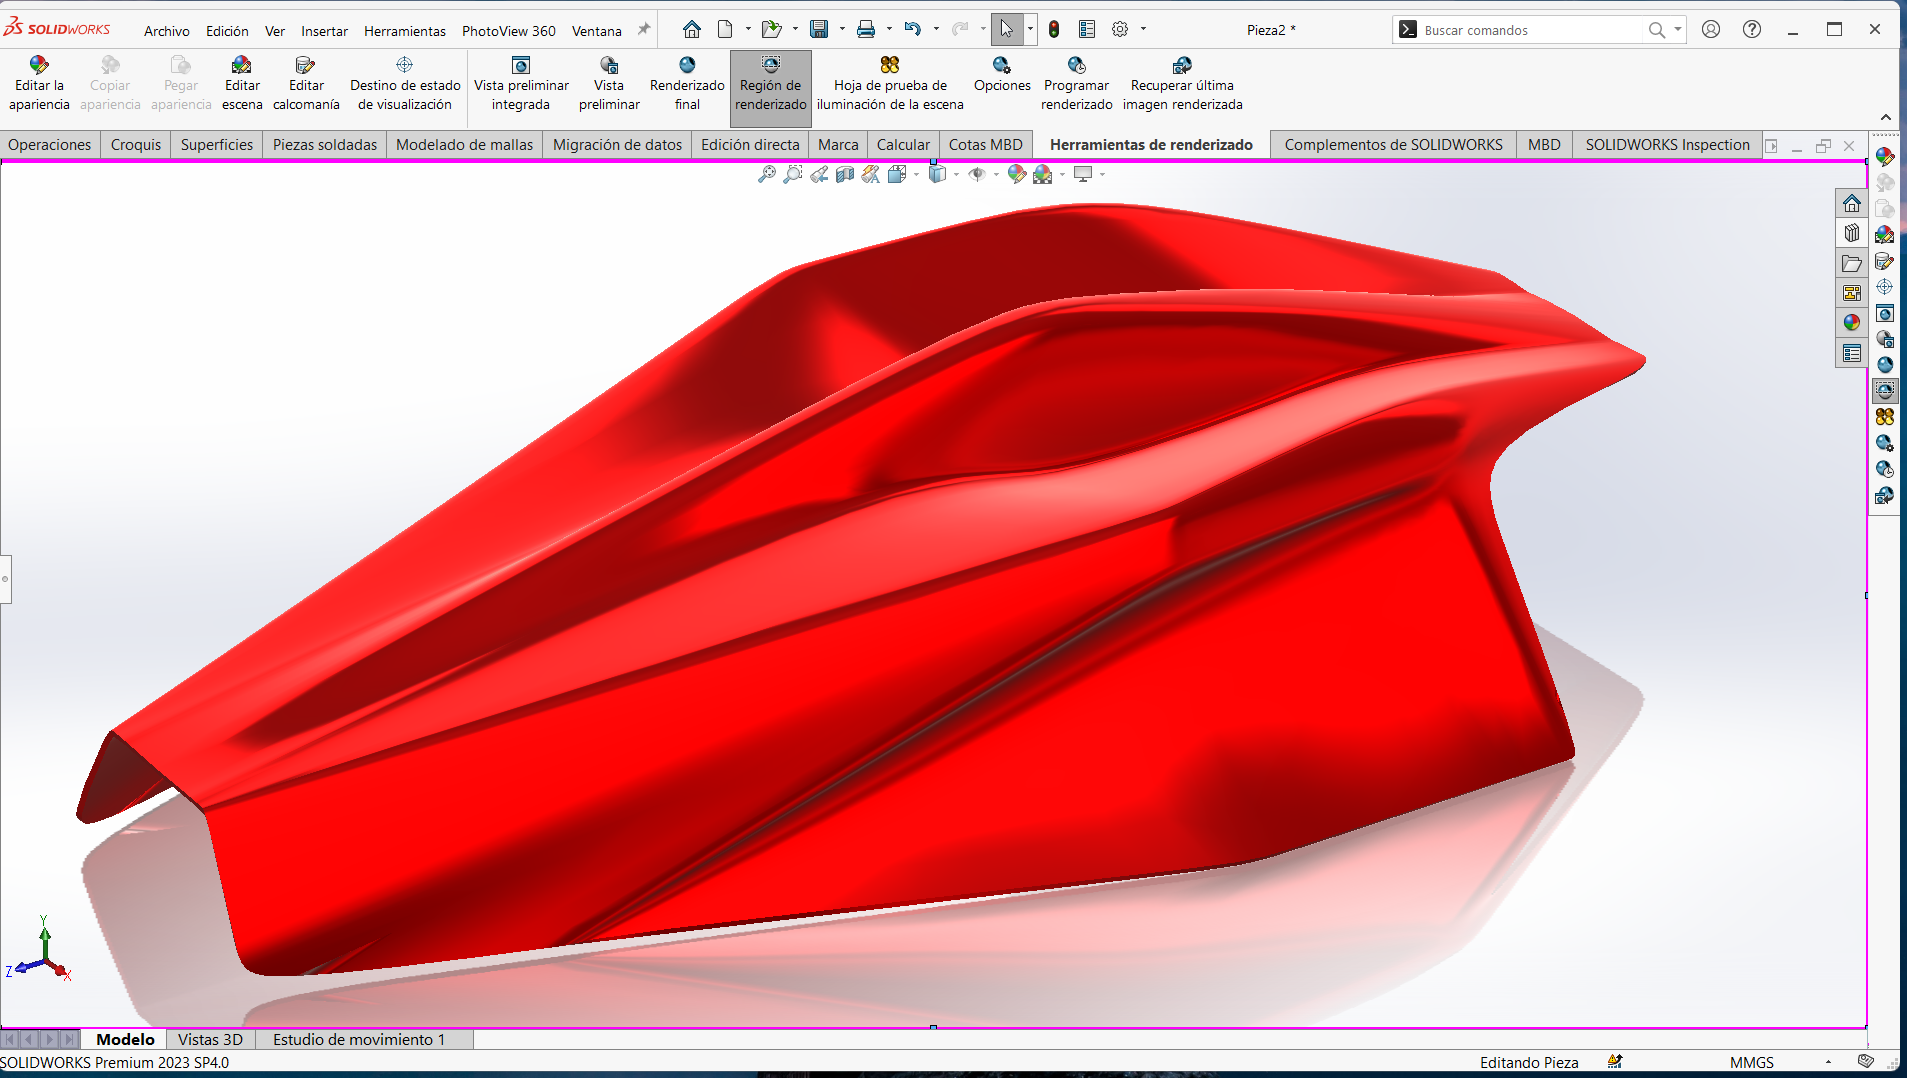Open the Appearances tab in task pane
The width and height of the screenshot is (1907, 1078).
(1852, 322)
